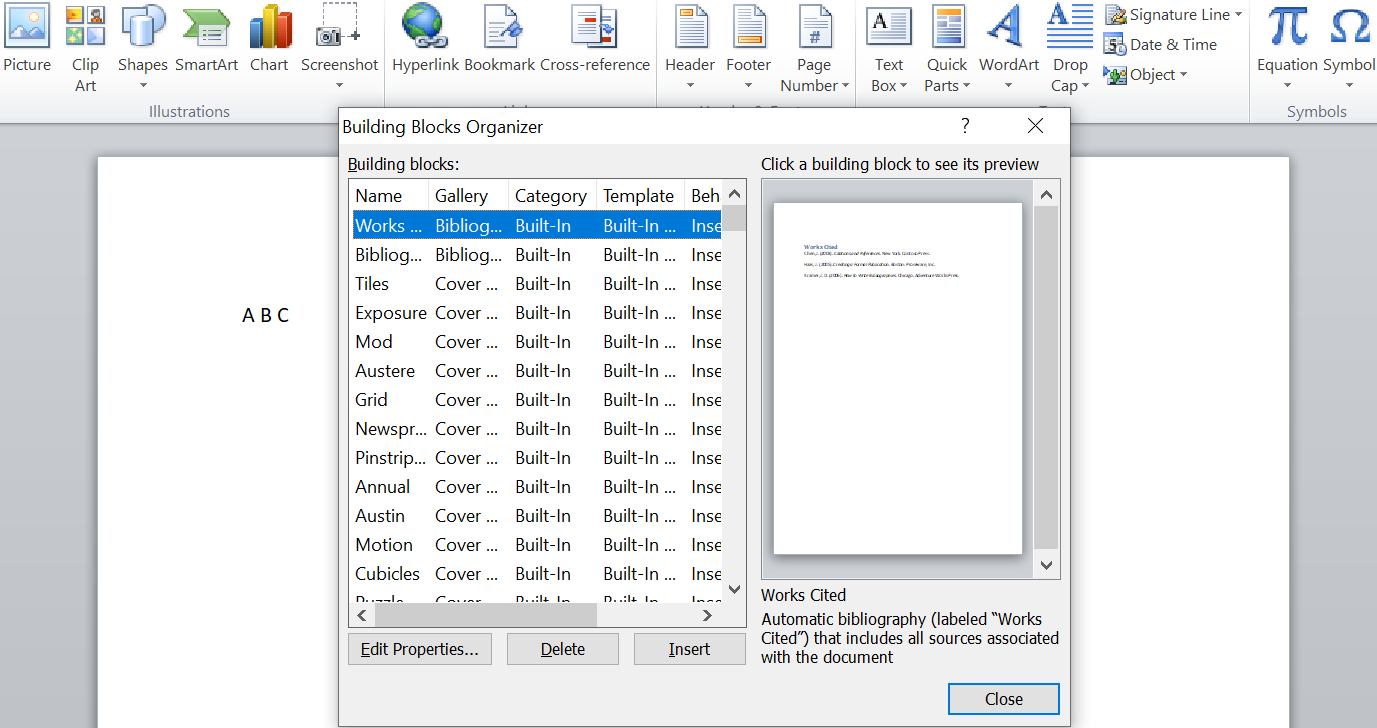Image resolution: width=1377 pixels, height=728 pixels.
Task: Insert the selected building block
Action: 690,649
